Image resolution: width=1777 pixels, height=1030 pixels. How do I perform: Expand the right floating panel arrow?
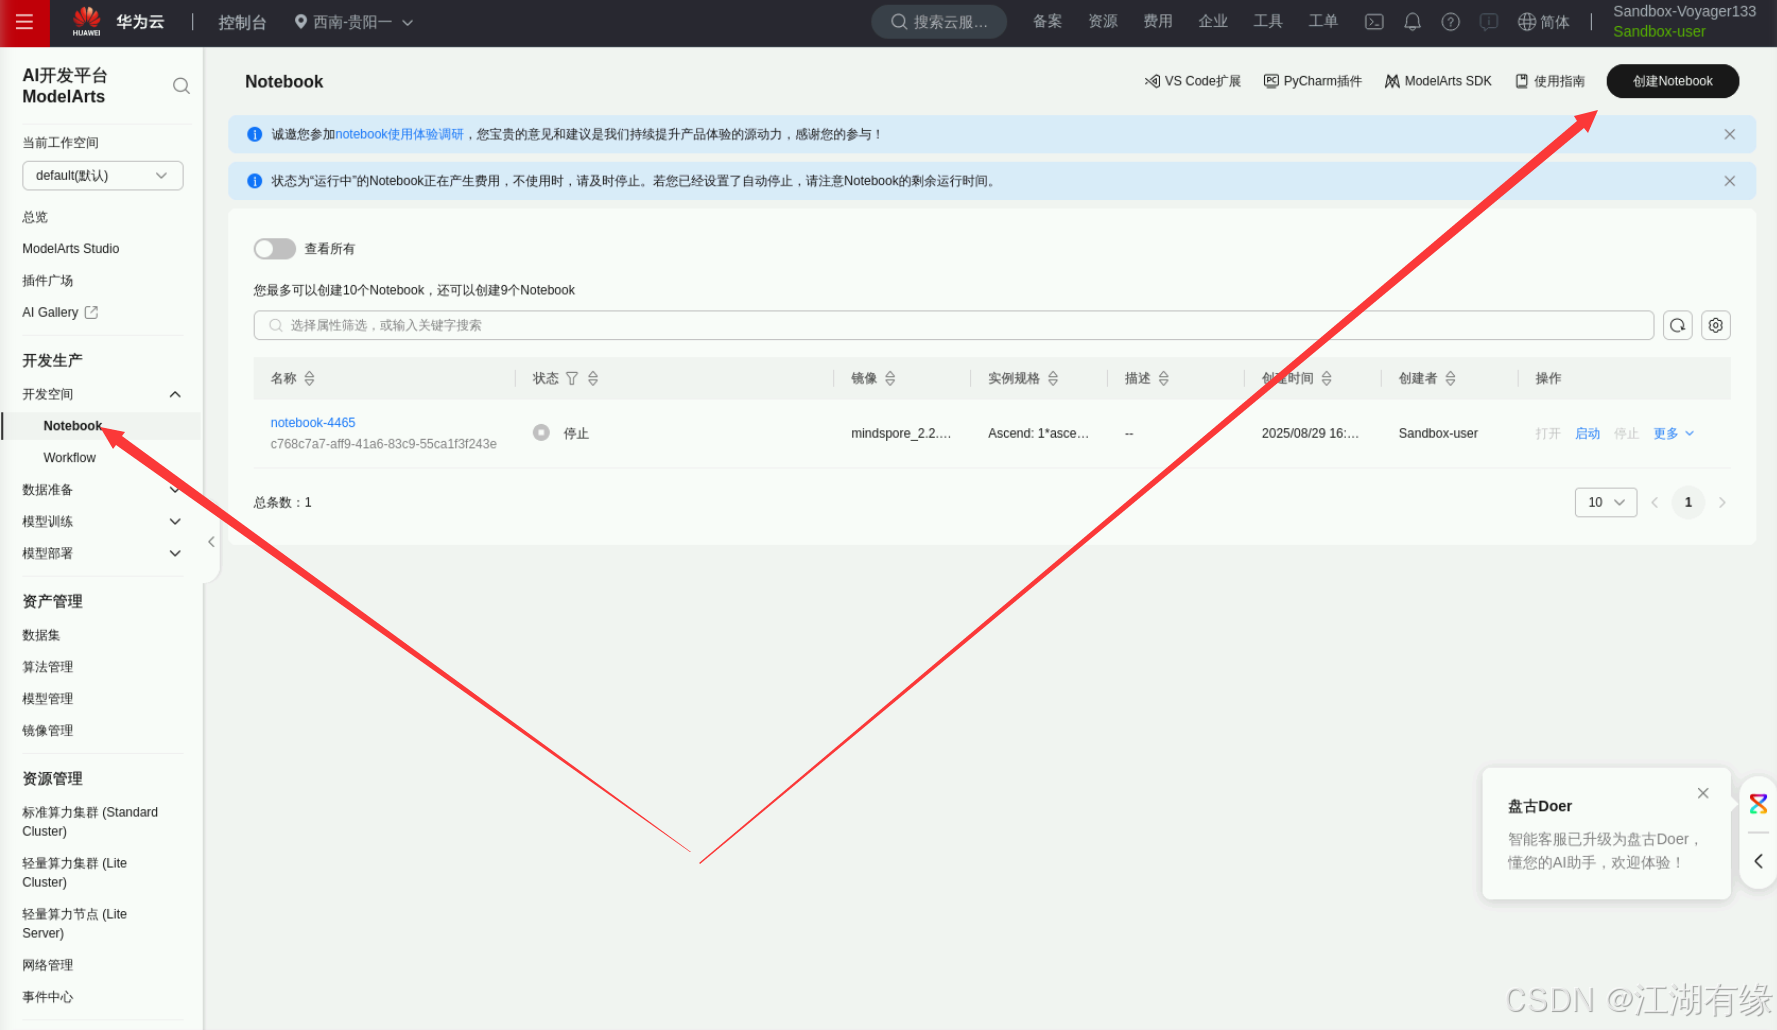(x=1758, y=861)
